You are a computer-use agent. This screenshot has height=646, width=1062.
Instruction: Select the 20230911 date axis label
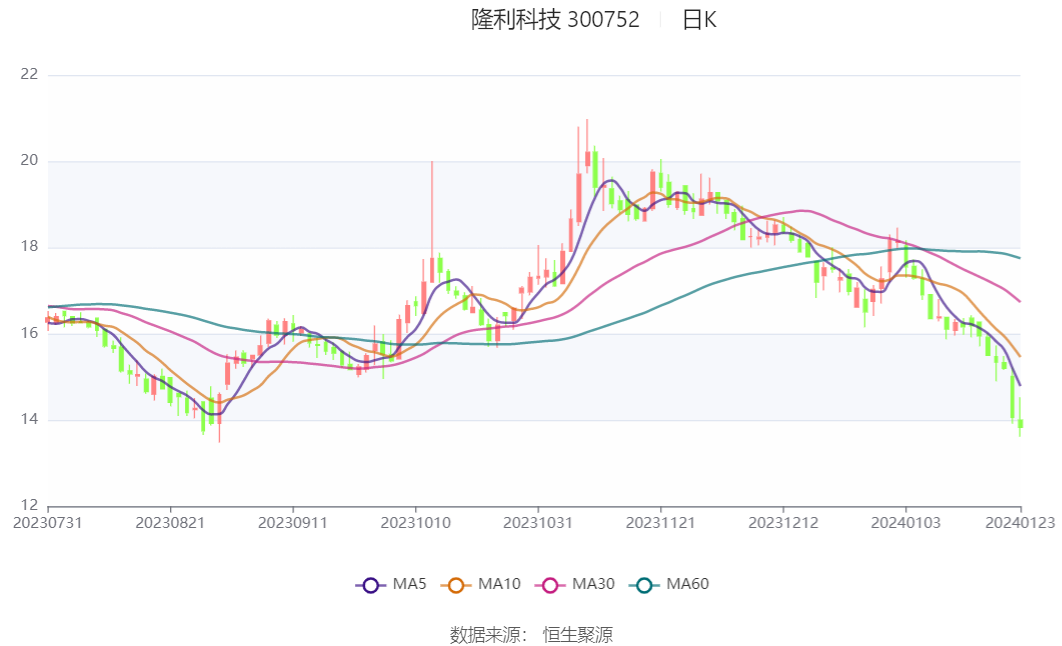pyautogui.click(x=293, y=523)
